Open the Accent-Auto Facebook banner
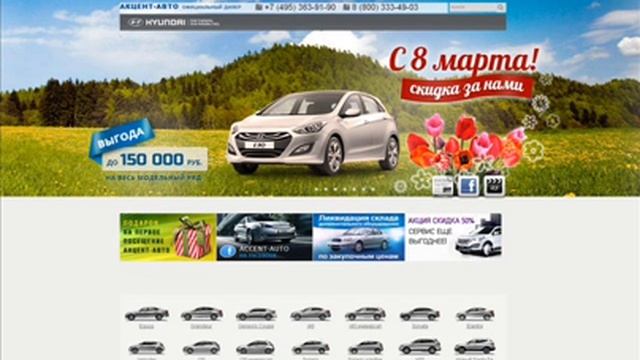Image resolution: width=640 pixels, height=360 pixels. [264, 237]
